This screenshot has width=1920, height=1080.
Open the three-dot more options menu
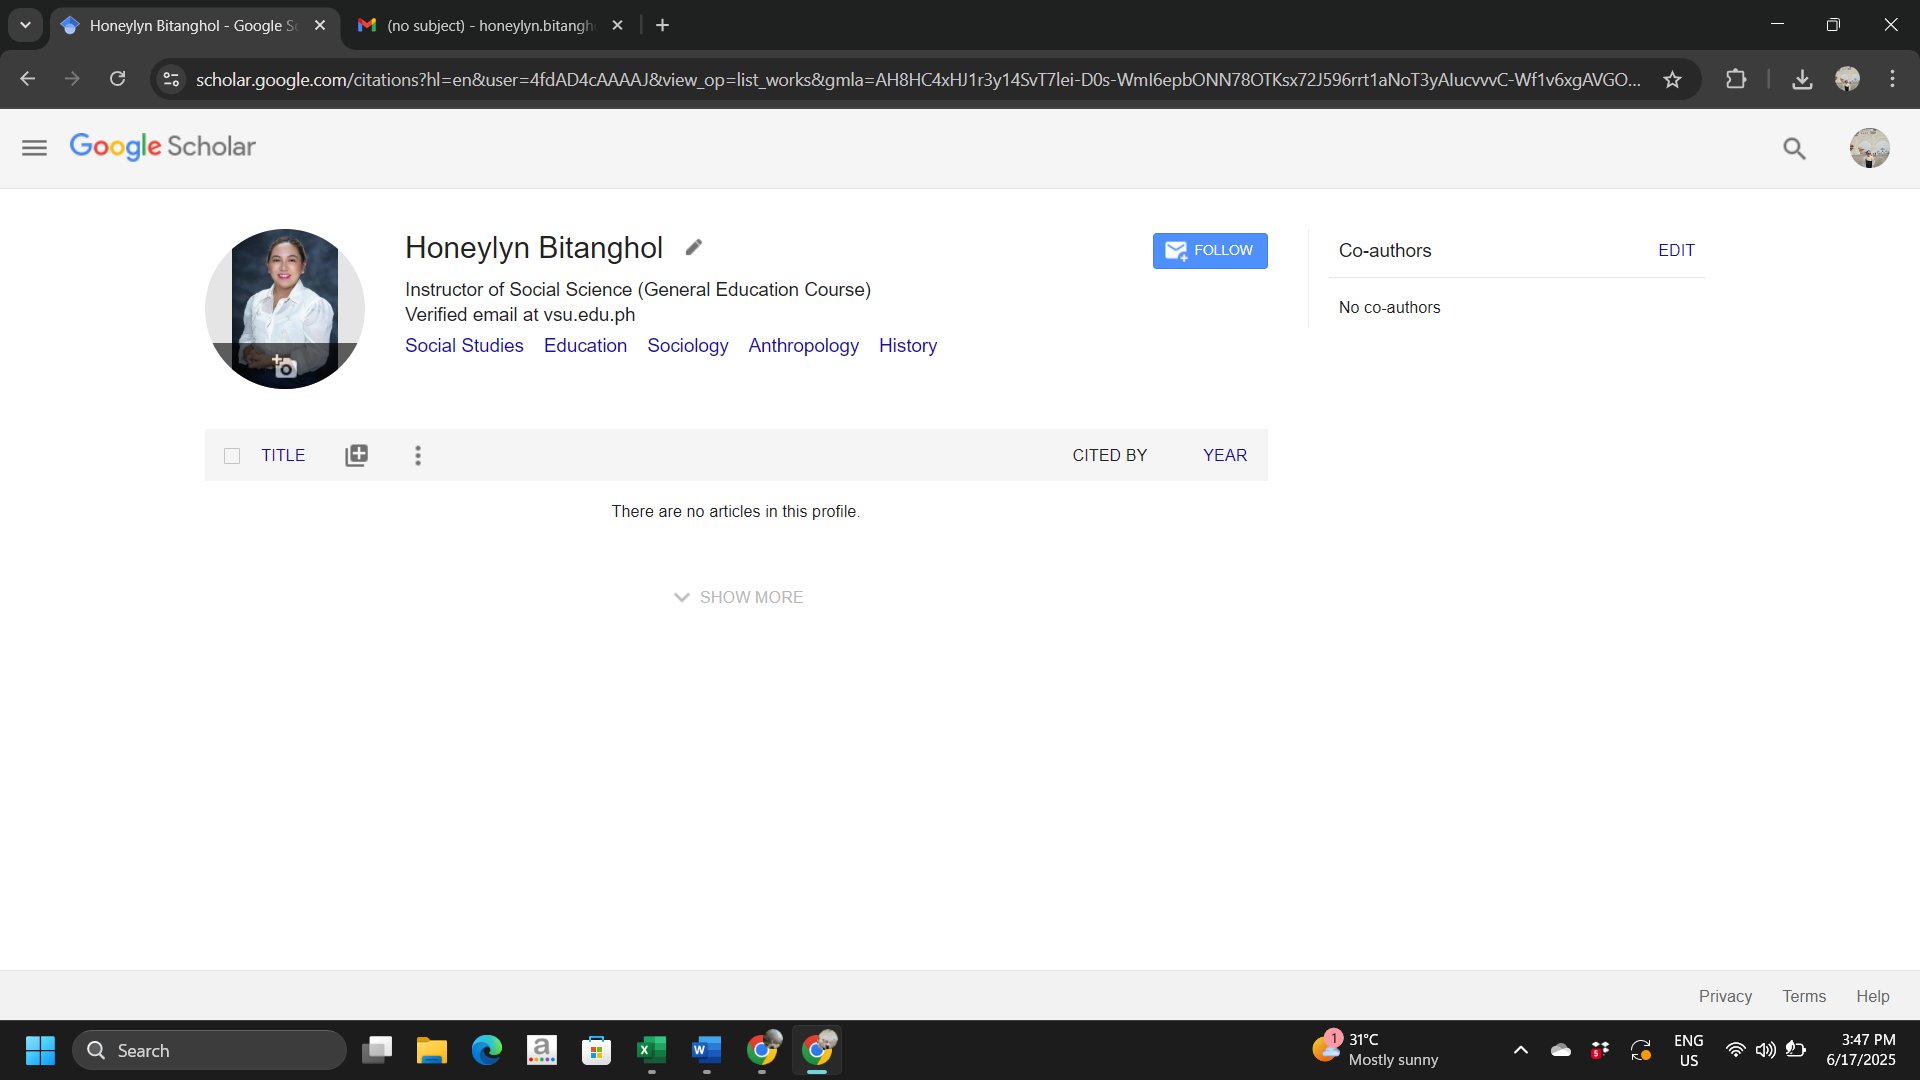point(418,455)
